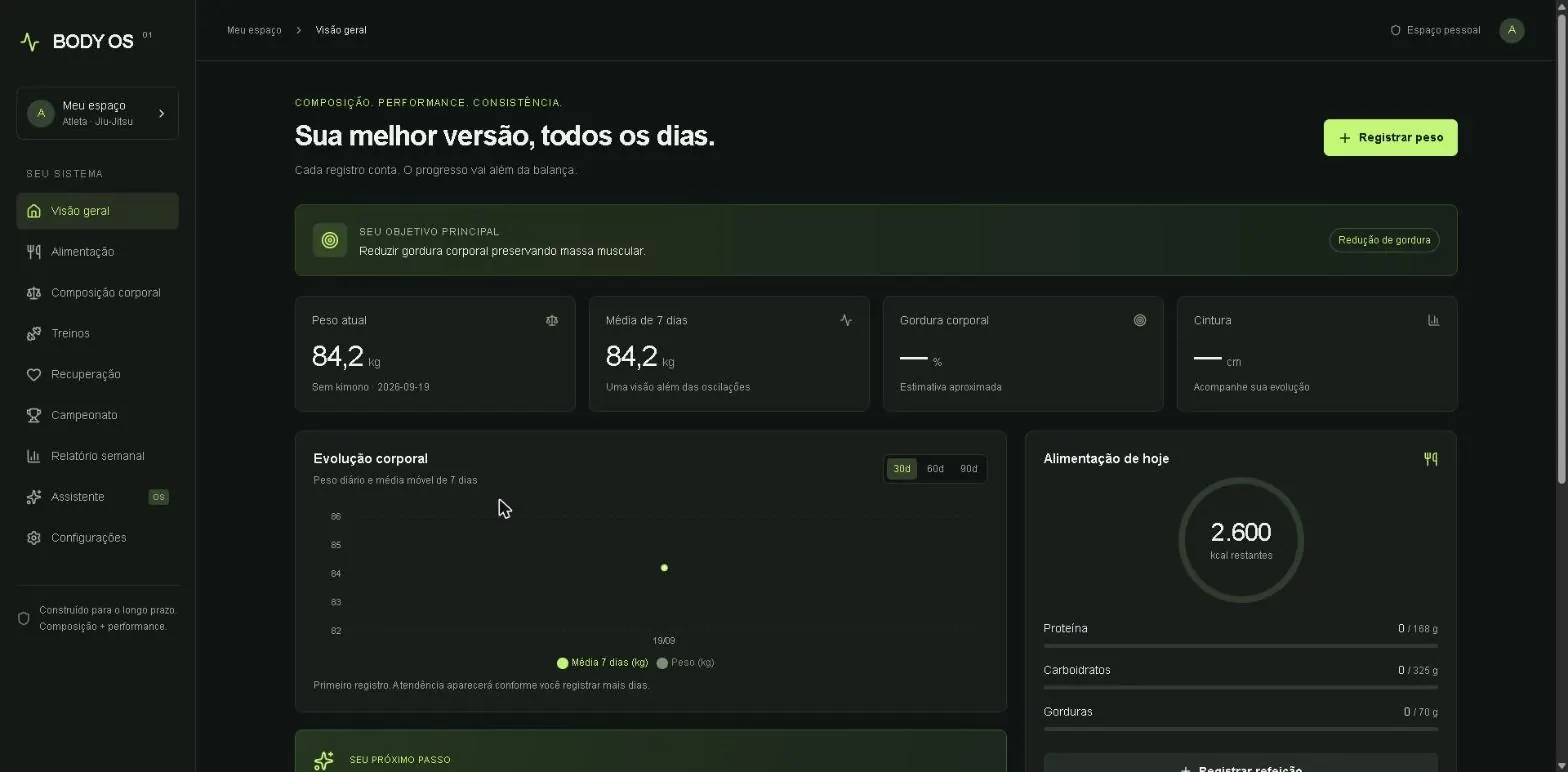
Task: Click the user avatar A in top bar
Action: (x=1512, y=30)
